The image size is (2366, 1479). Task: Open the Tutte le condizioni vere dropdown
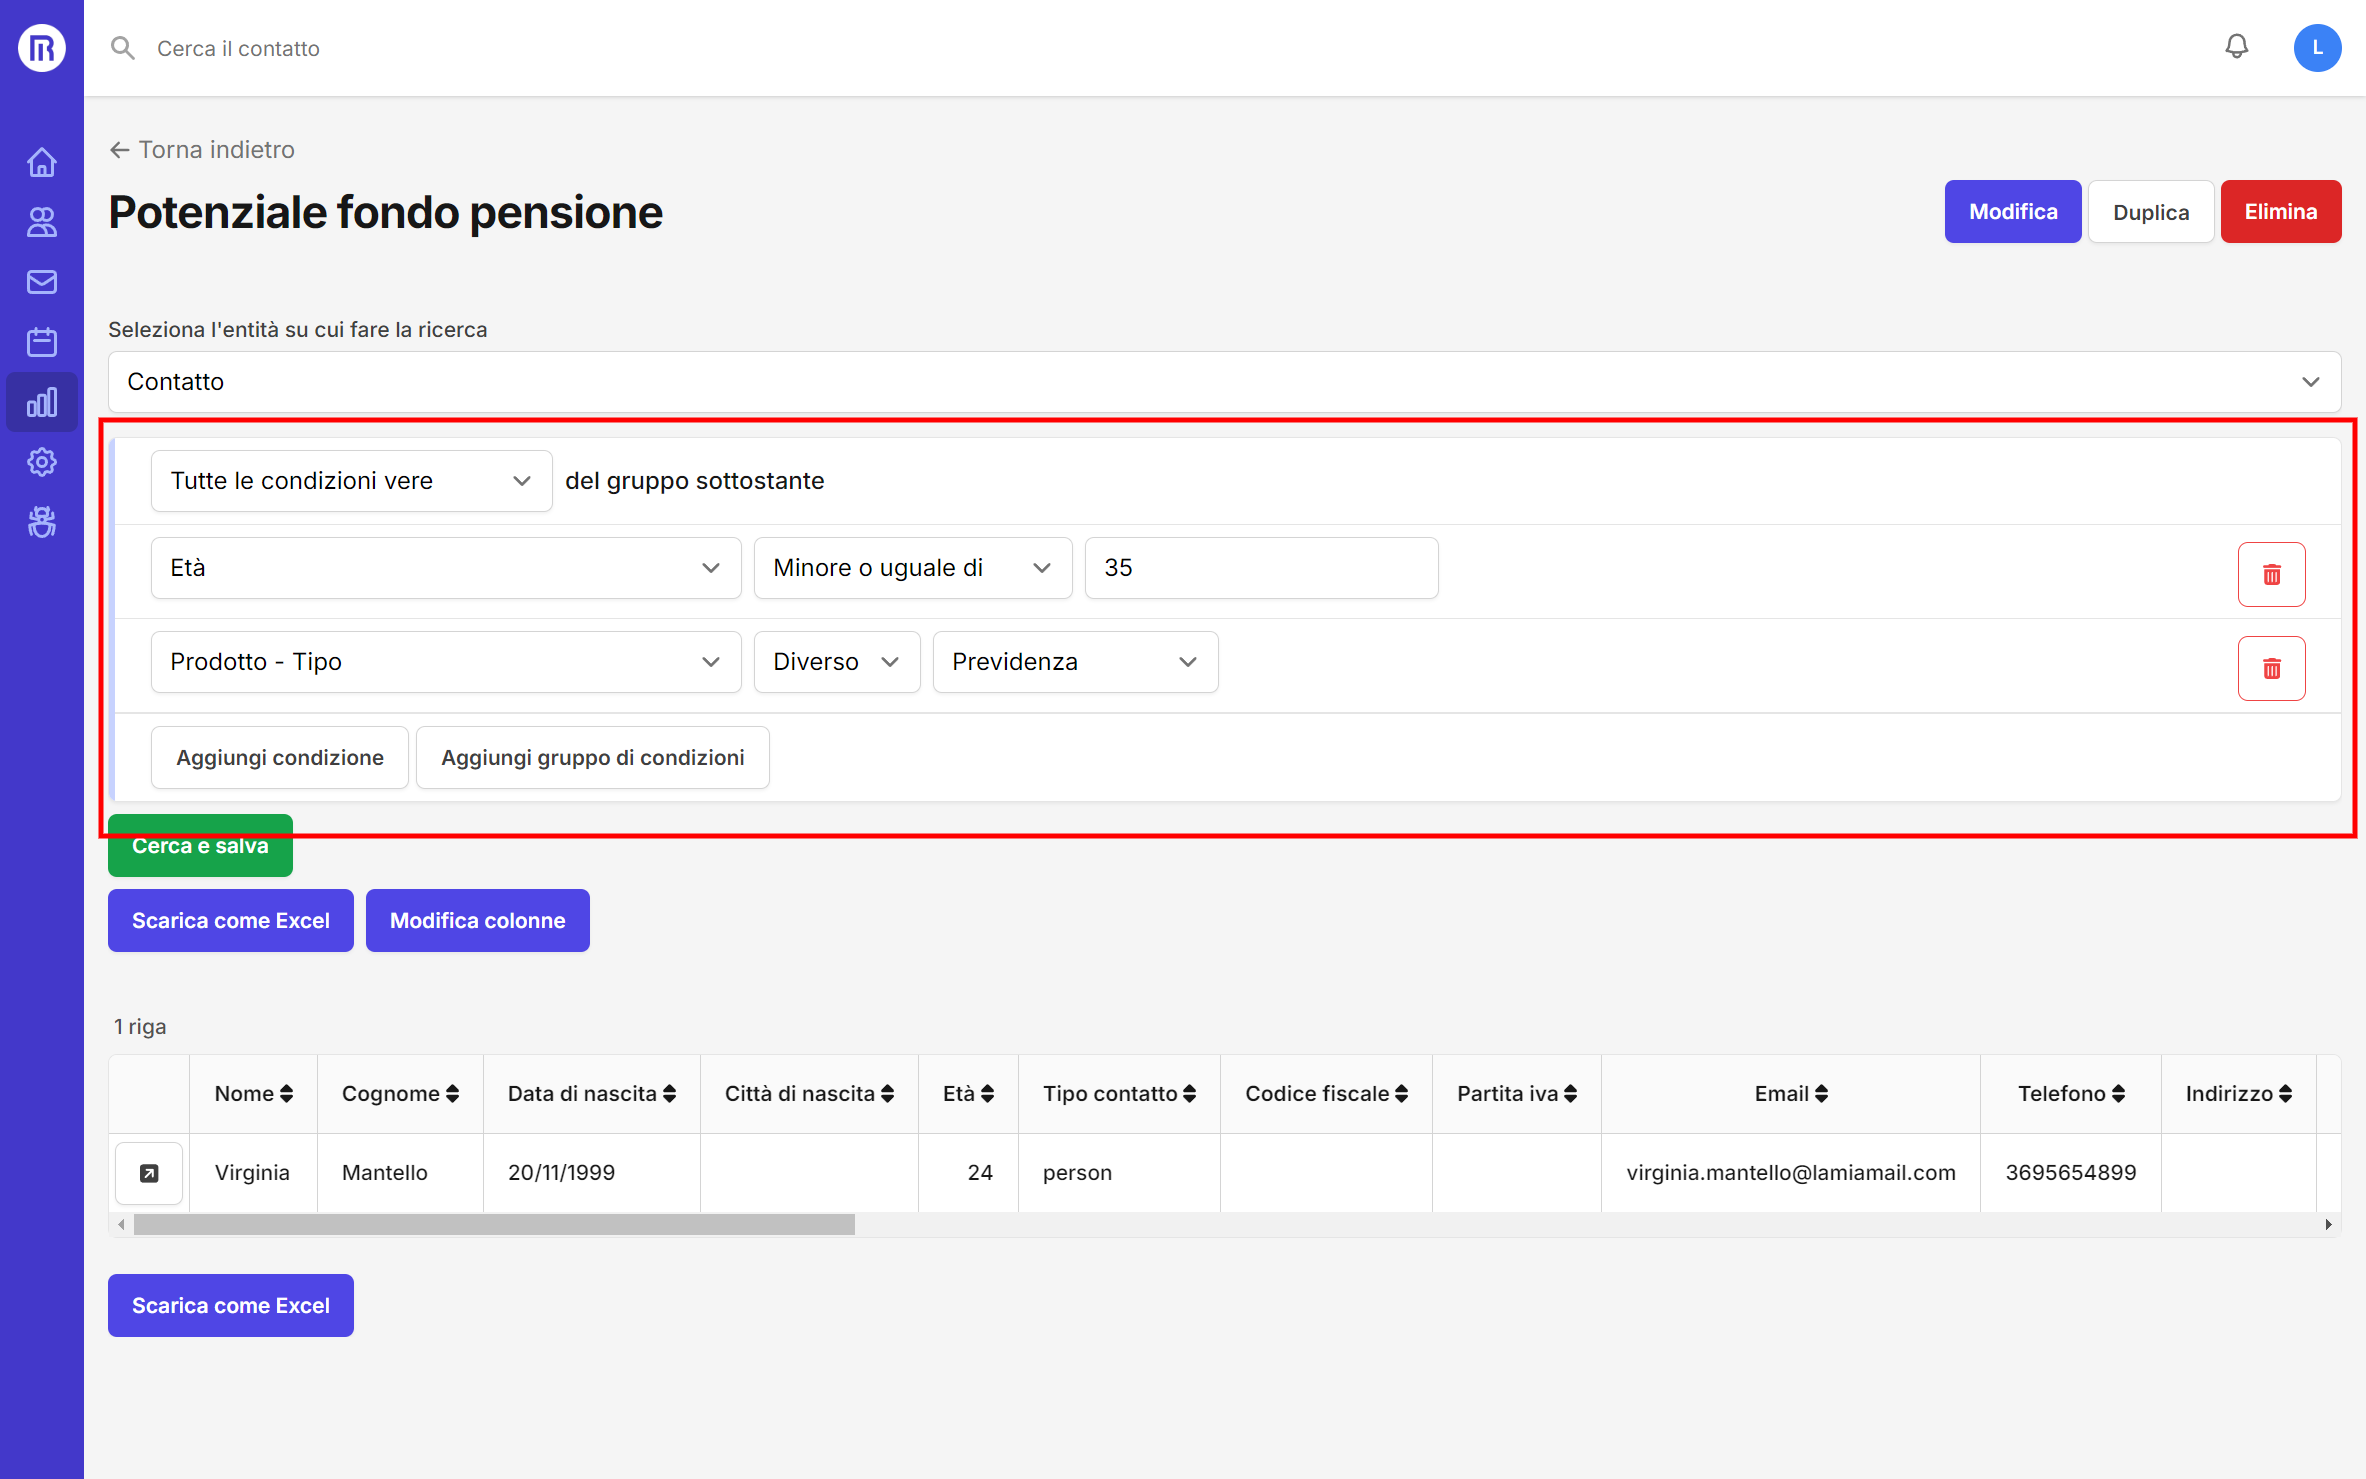351,481
